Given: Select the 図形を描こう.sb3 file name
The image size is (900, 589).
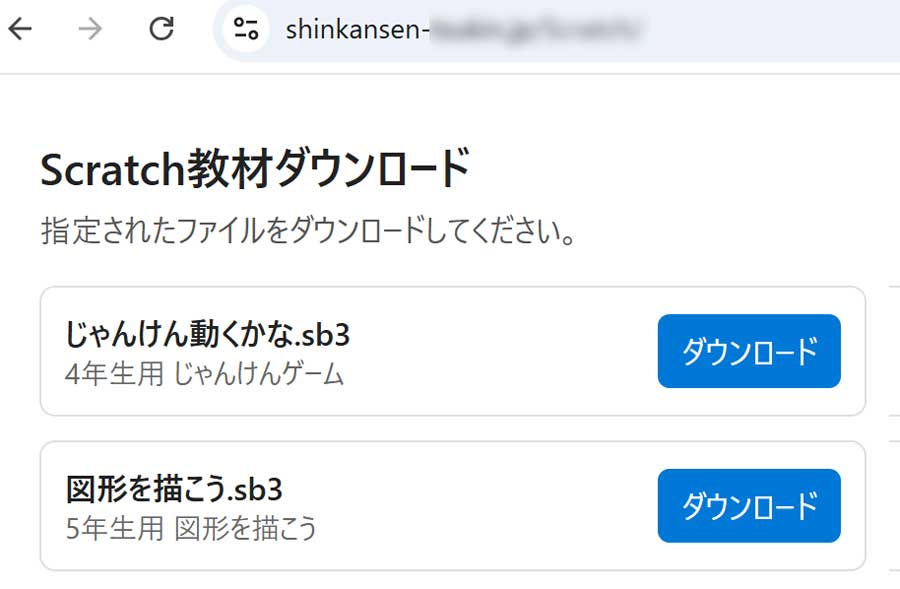Looking at the screenshot, I should 175,489.
